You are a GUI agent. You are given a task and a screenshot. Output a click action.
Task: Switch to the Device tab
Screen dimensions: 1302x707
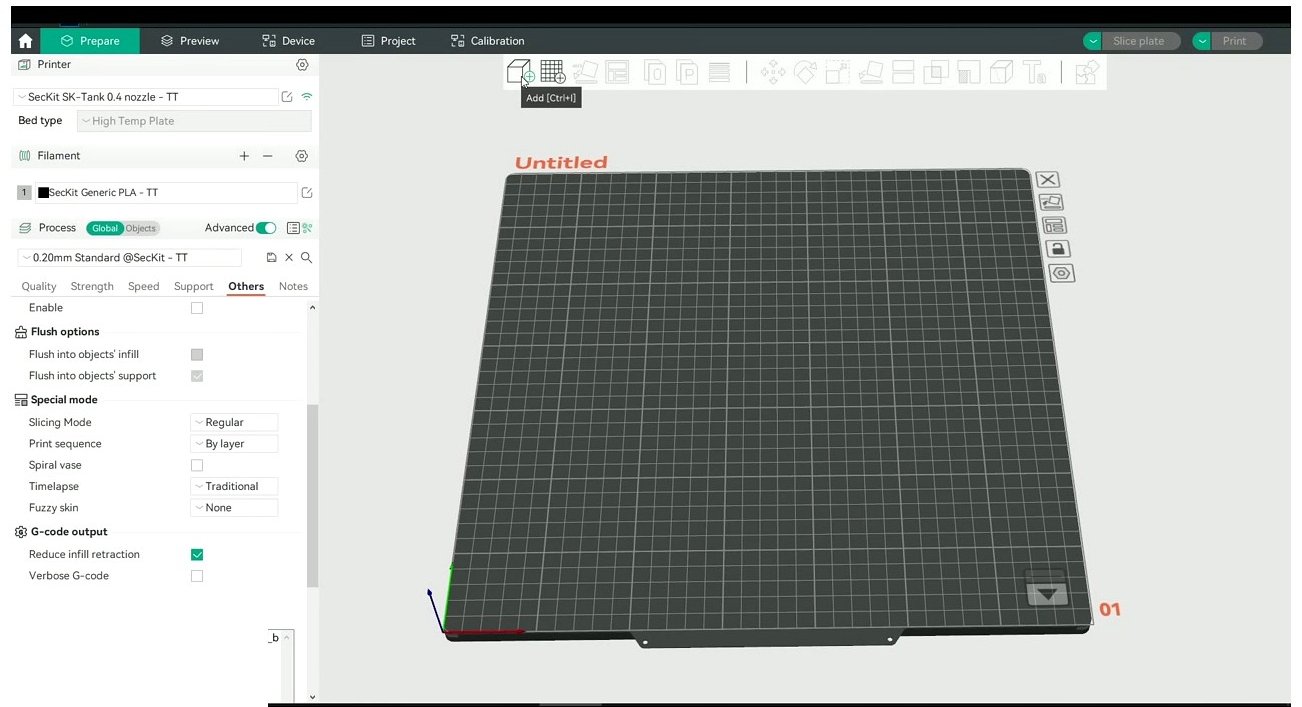click(288, 41)
